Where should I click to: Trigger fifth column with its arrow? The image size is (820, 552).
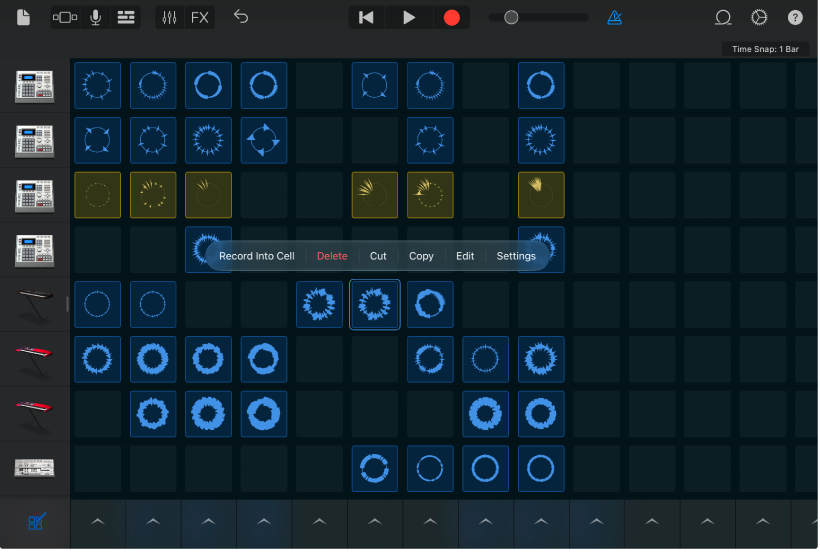point(320,521)
